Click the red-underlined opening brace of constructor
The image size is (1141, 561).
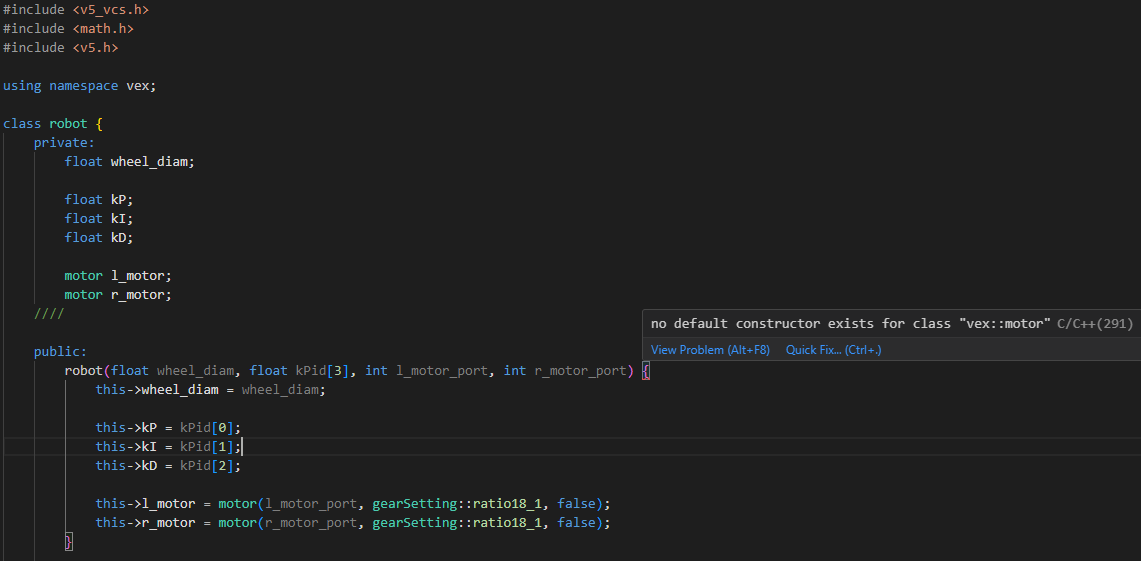click(646, 371)
